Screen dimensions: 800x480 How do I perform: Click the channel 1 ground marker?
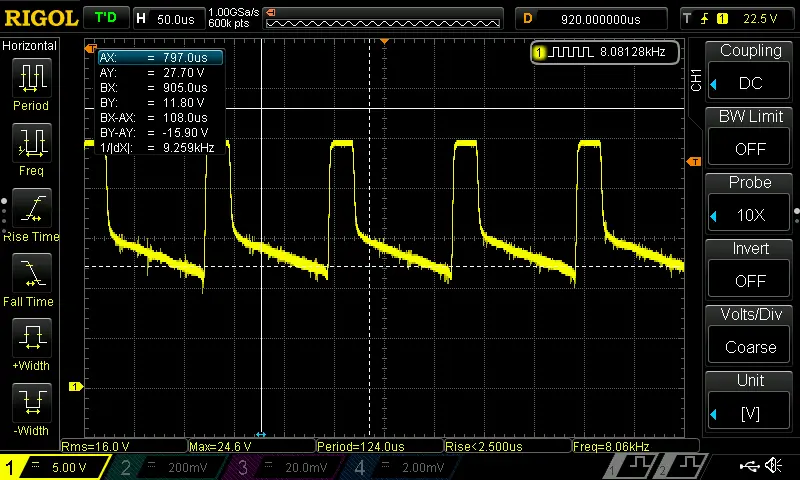click(76, 387)
